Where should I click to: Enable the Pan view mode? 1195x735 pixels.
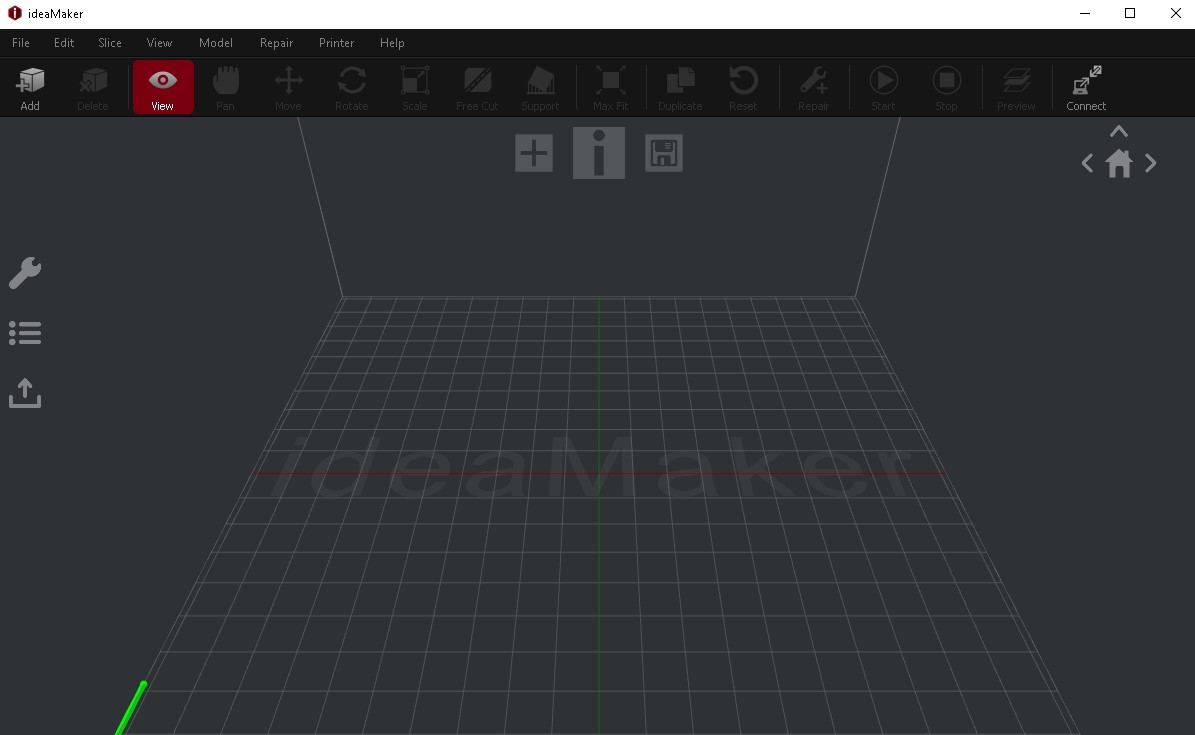[x=225, y=86]
